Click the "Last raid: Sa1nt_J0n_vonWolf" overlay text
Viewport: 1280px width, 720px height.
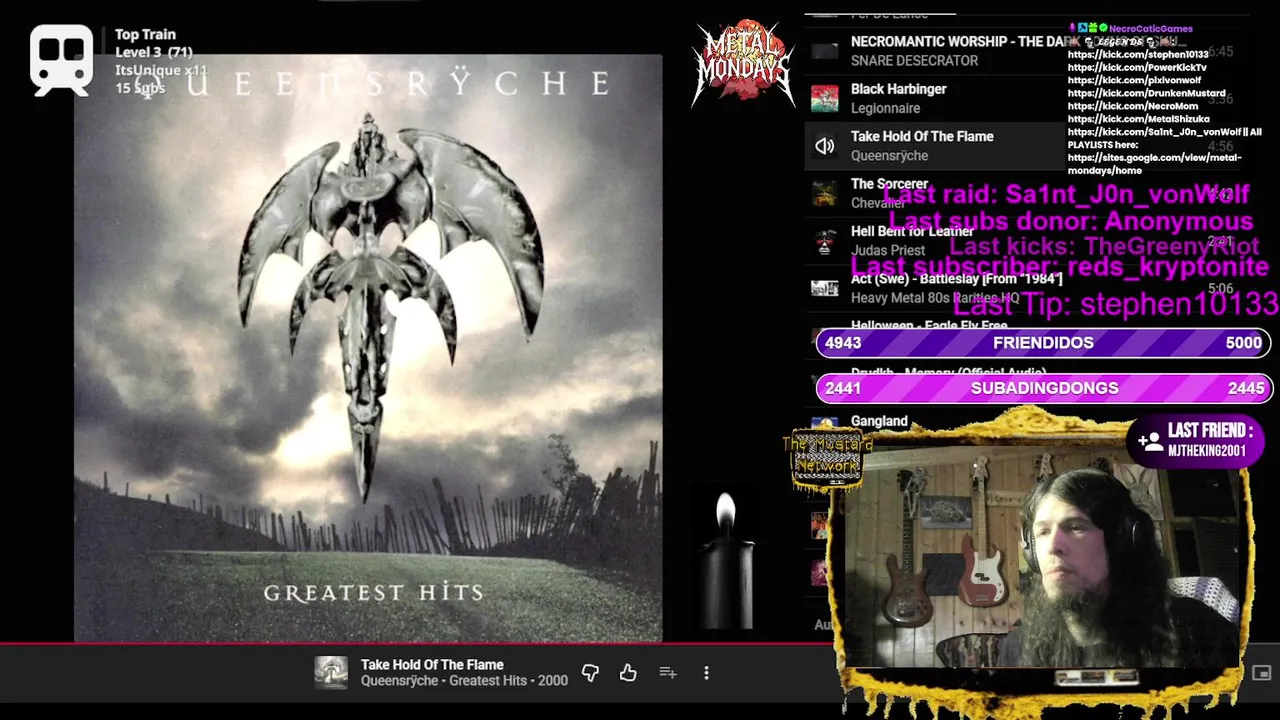point(1067,194)
